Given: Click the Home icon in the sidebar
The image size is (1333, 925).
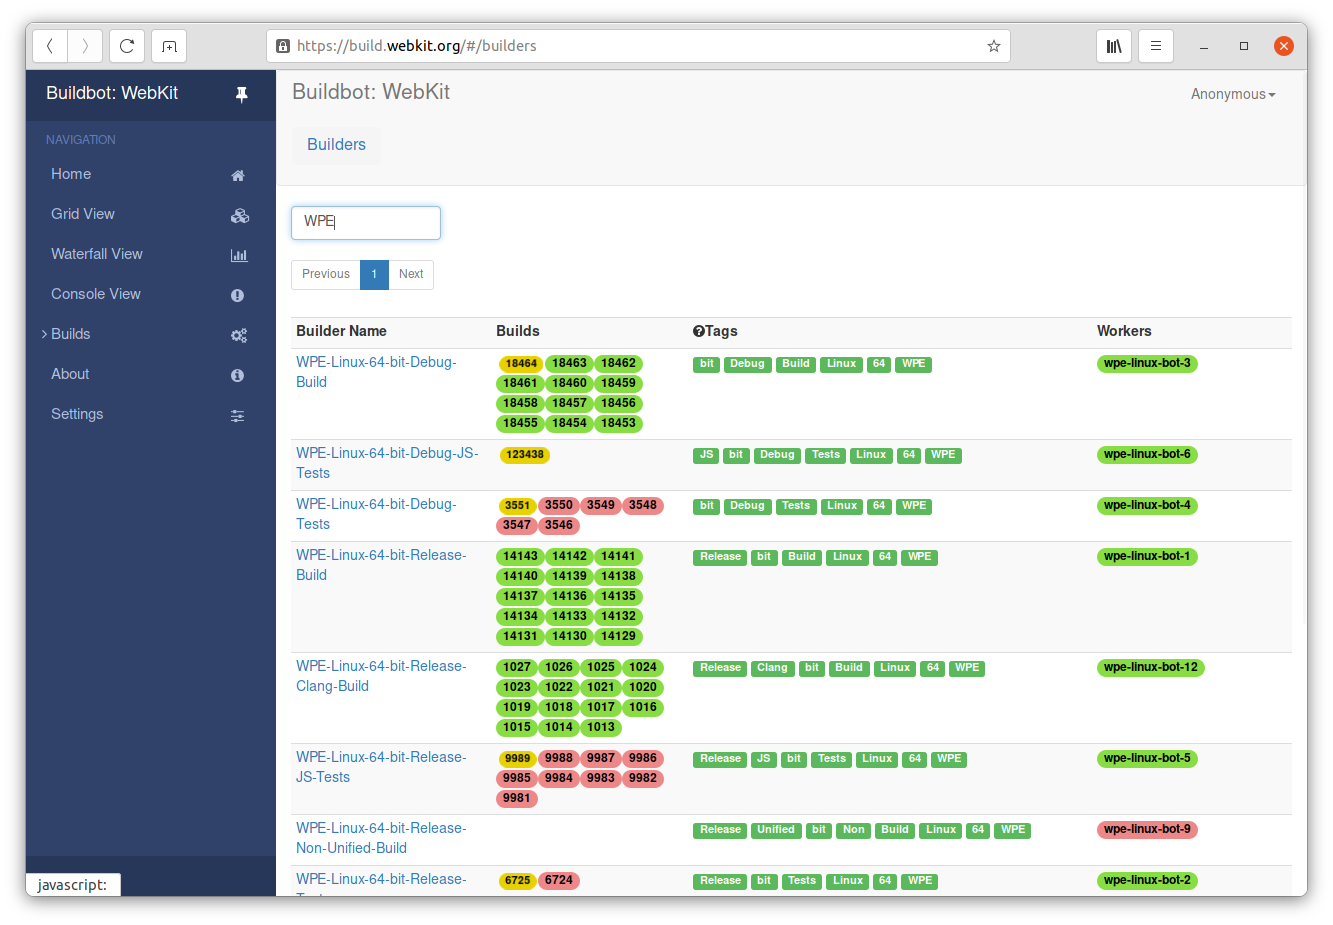Looking at the screenshot, I should point(238,175).
